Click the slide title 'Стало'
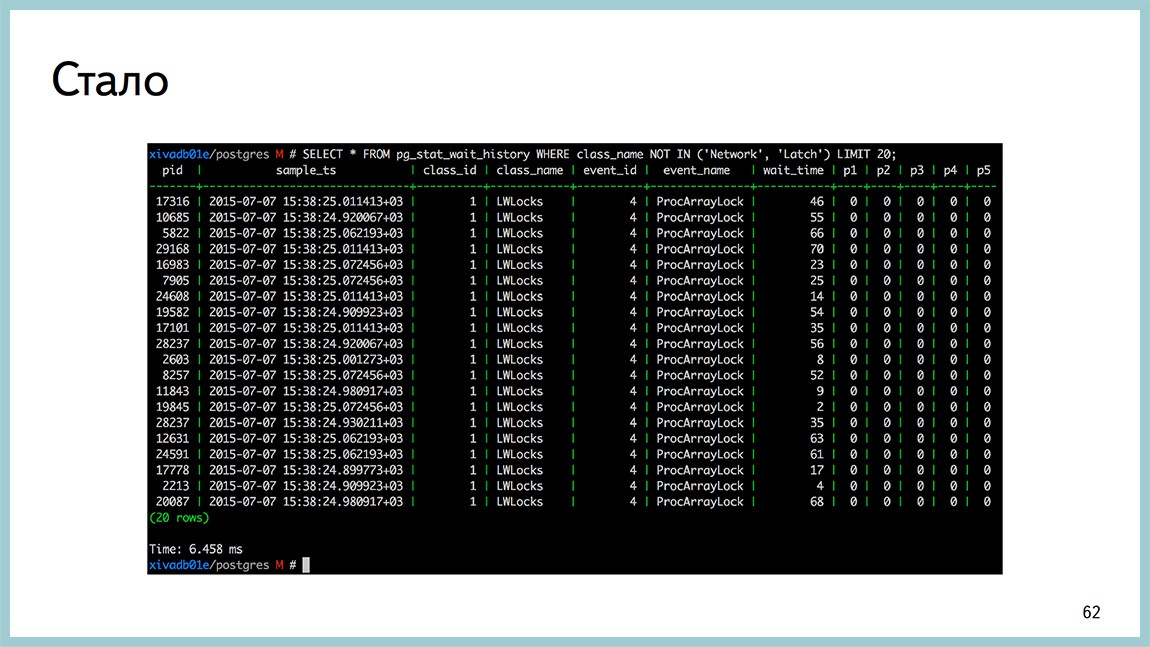This screenshot has width=1150, height=647. tap(110, 80)
